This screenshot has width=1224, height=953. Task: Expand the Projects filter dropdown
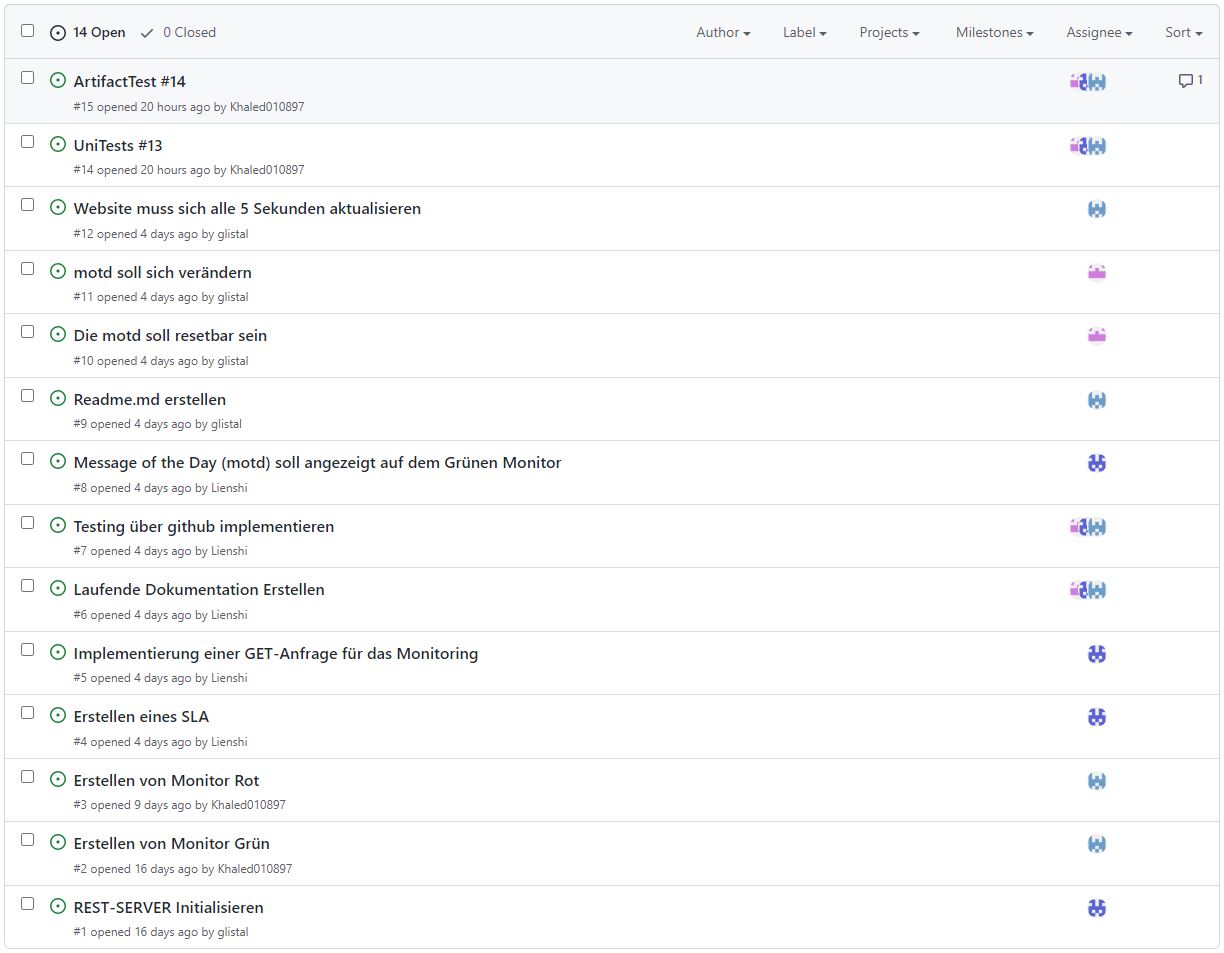pos(890,32)
